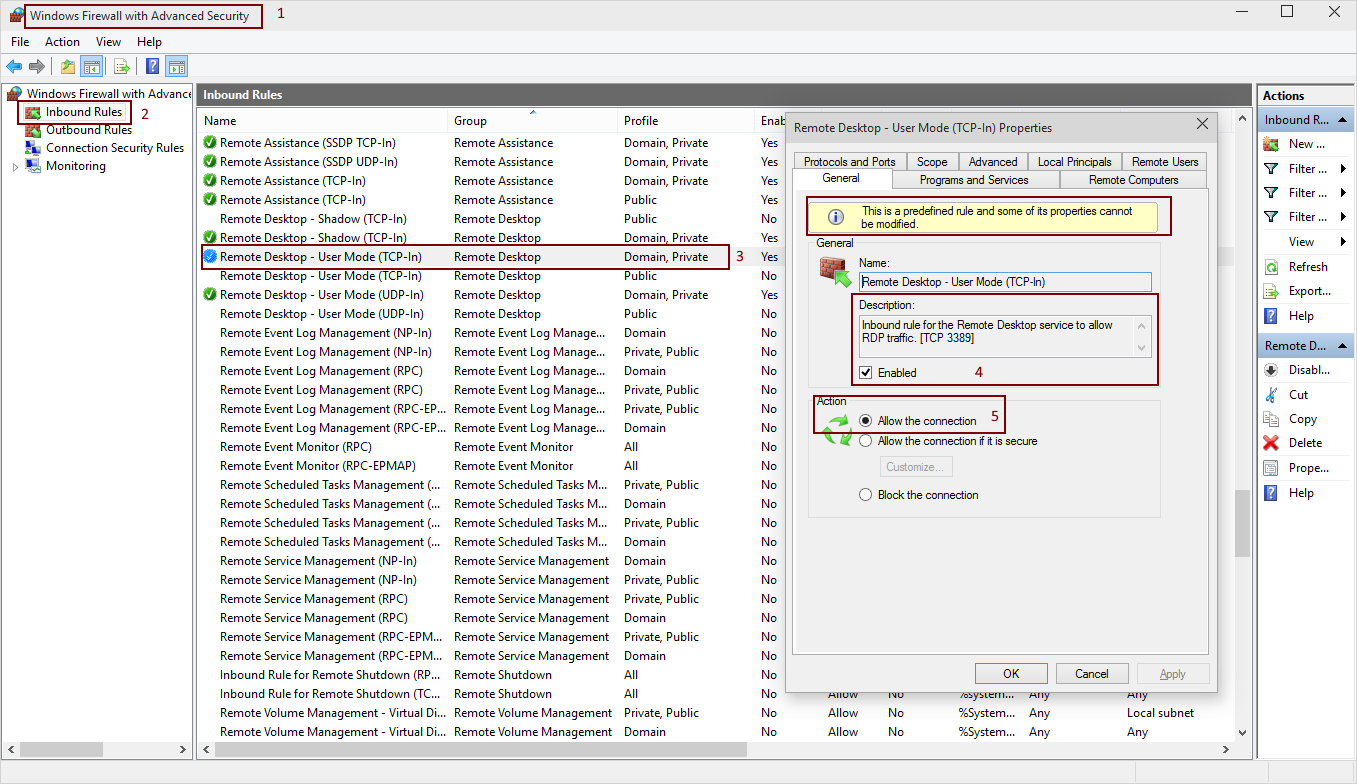Click the Inbound Rules brick-wall icon in tree
Viewport: 1357px width, 784px height.
click(34, 112)
